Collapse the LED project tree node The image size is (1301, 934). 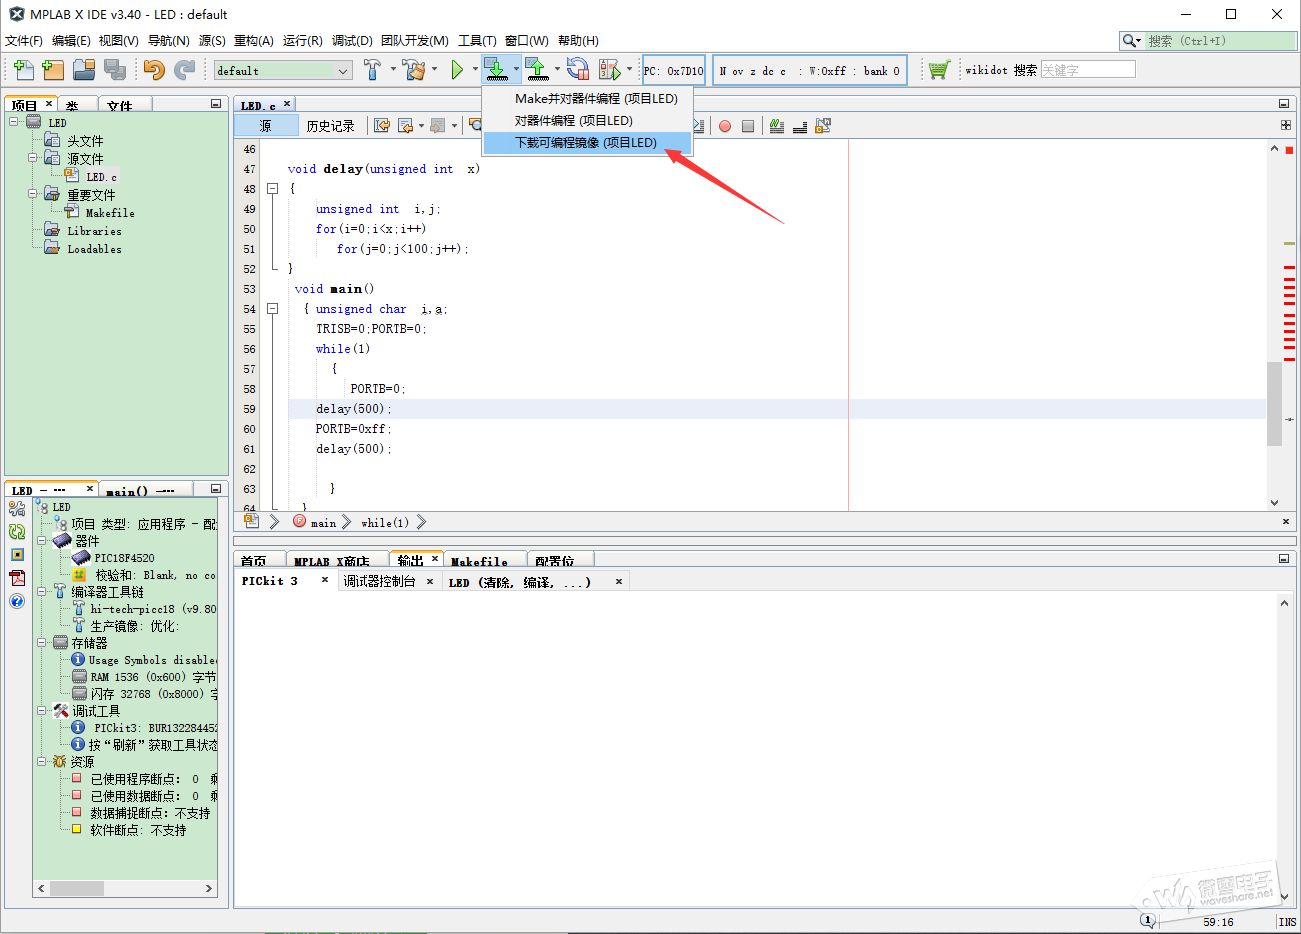(14, 122)
